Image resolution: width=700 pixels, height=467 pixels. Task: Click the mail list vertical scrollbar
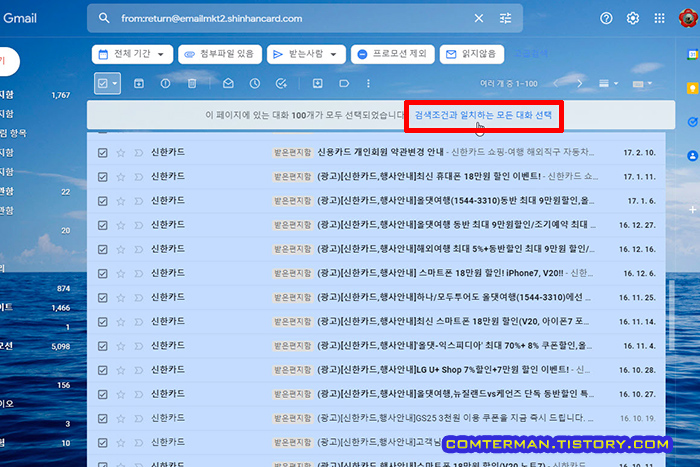pos(671,315)
